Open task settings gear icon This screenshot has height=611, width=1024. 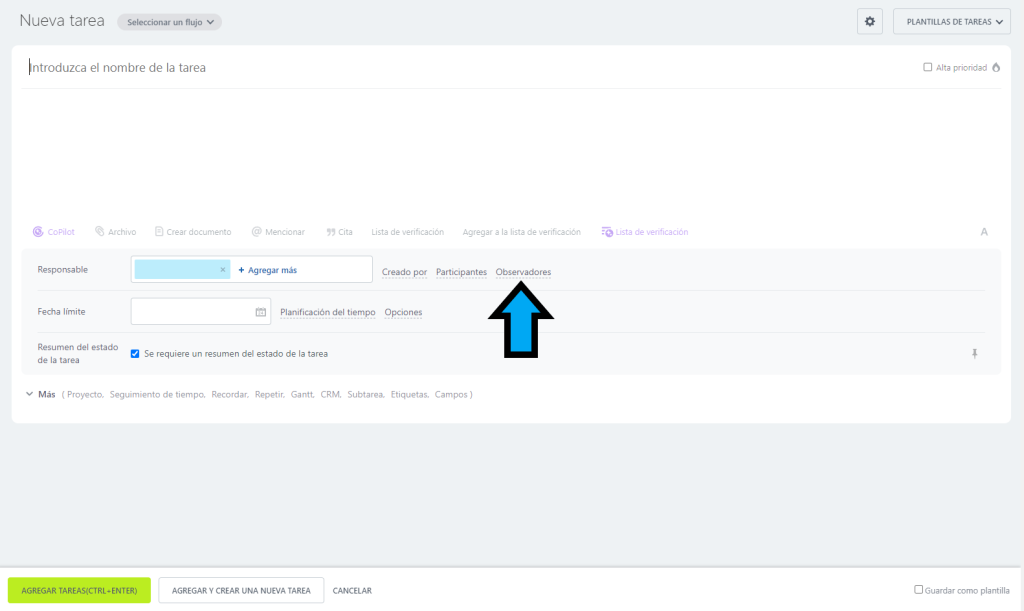pos(869,21)
